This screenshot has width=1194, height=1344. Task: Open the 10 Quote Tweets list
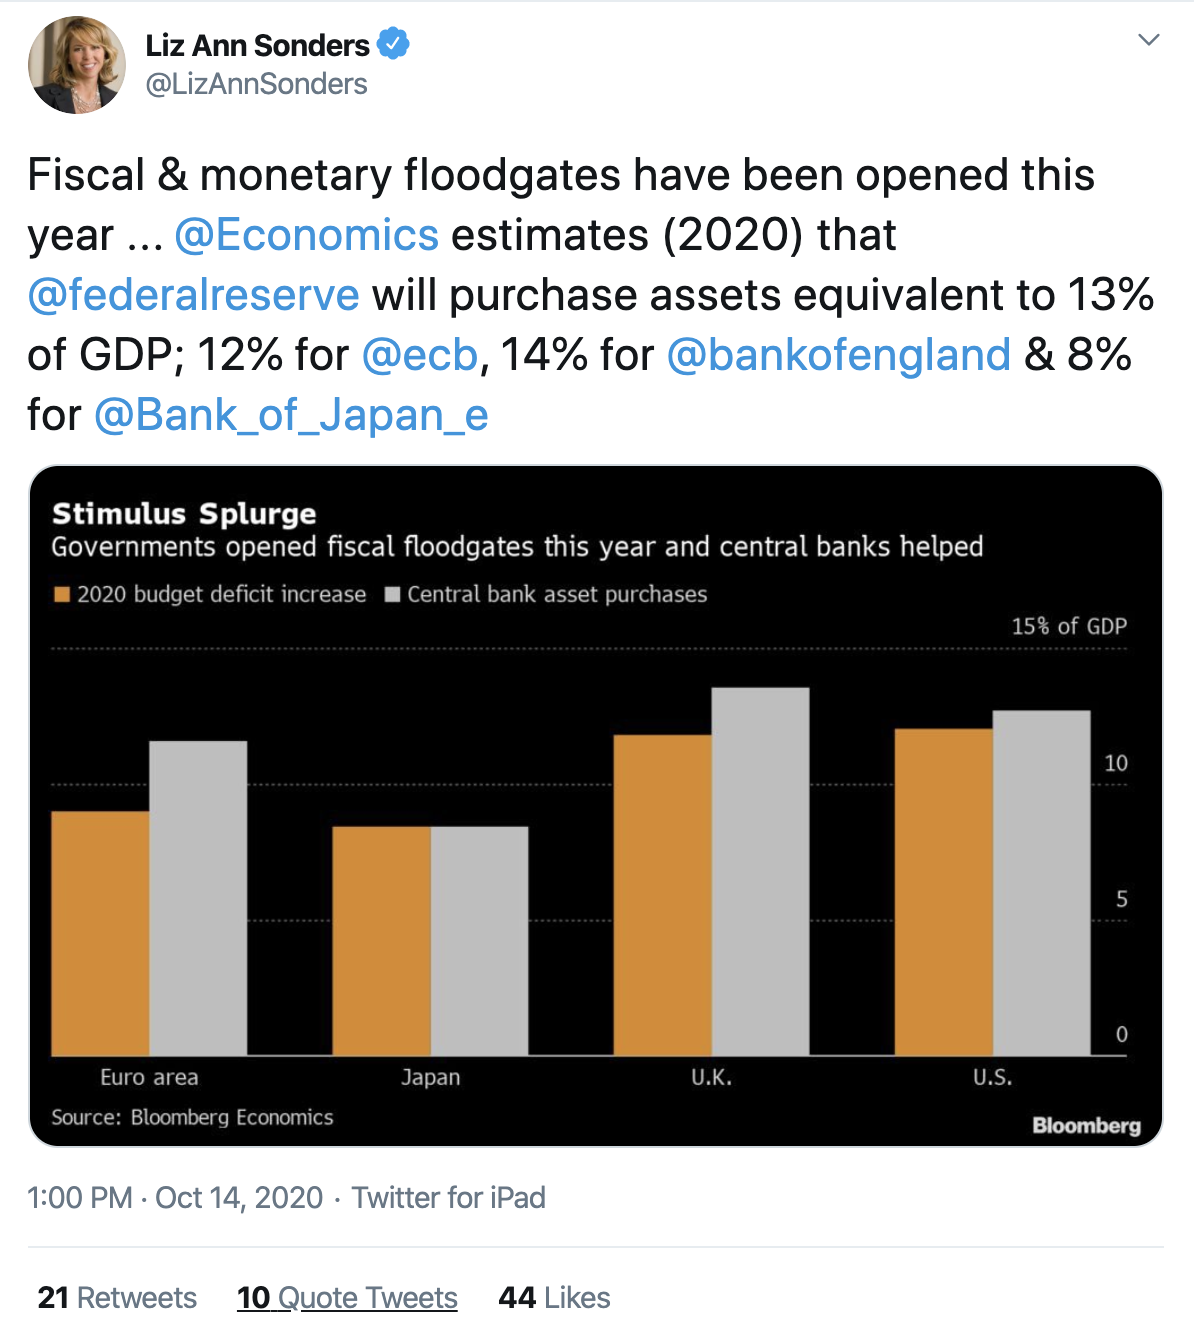pyautogui.click(x=347, y=1297)
